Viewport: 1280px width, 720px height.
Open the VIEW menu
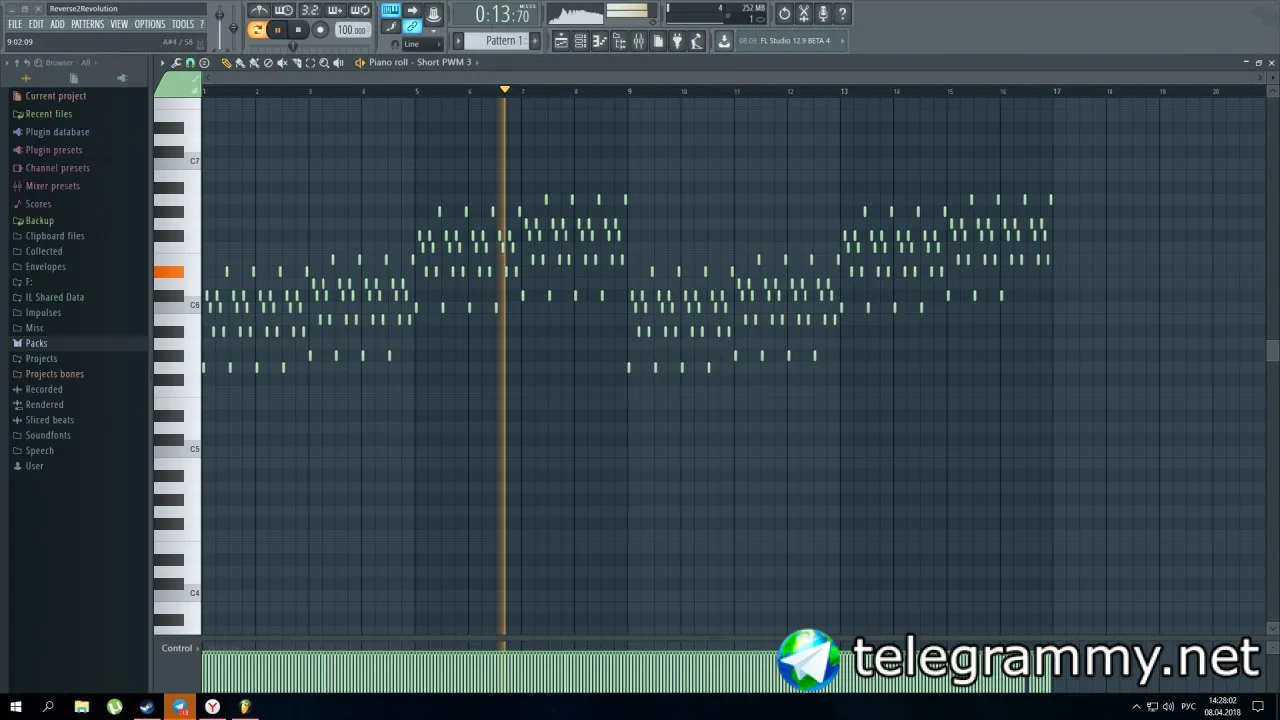pyautogui.click(x=119, y=24)
